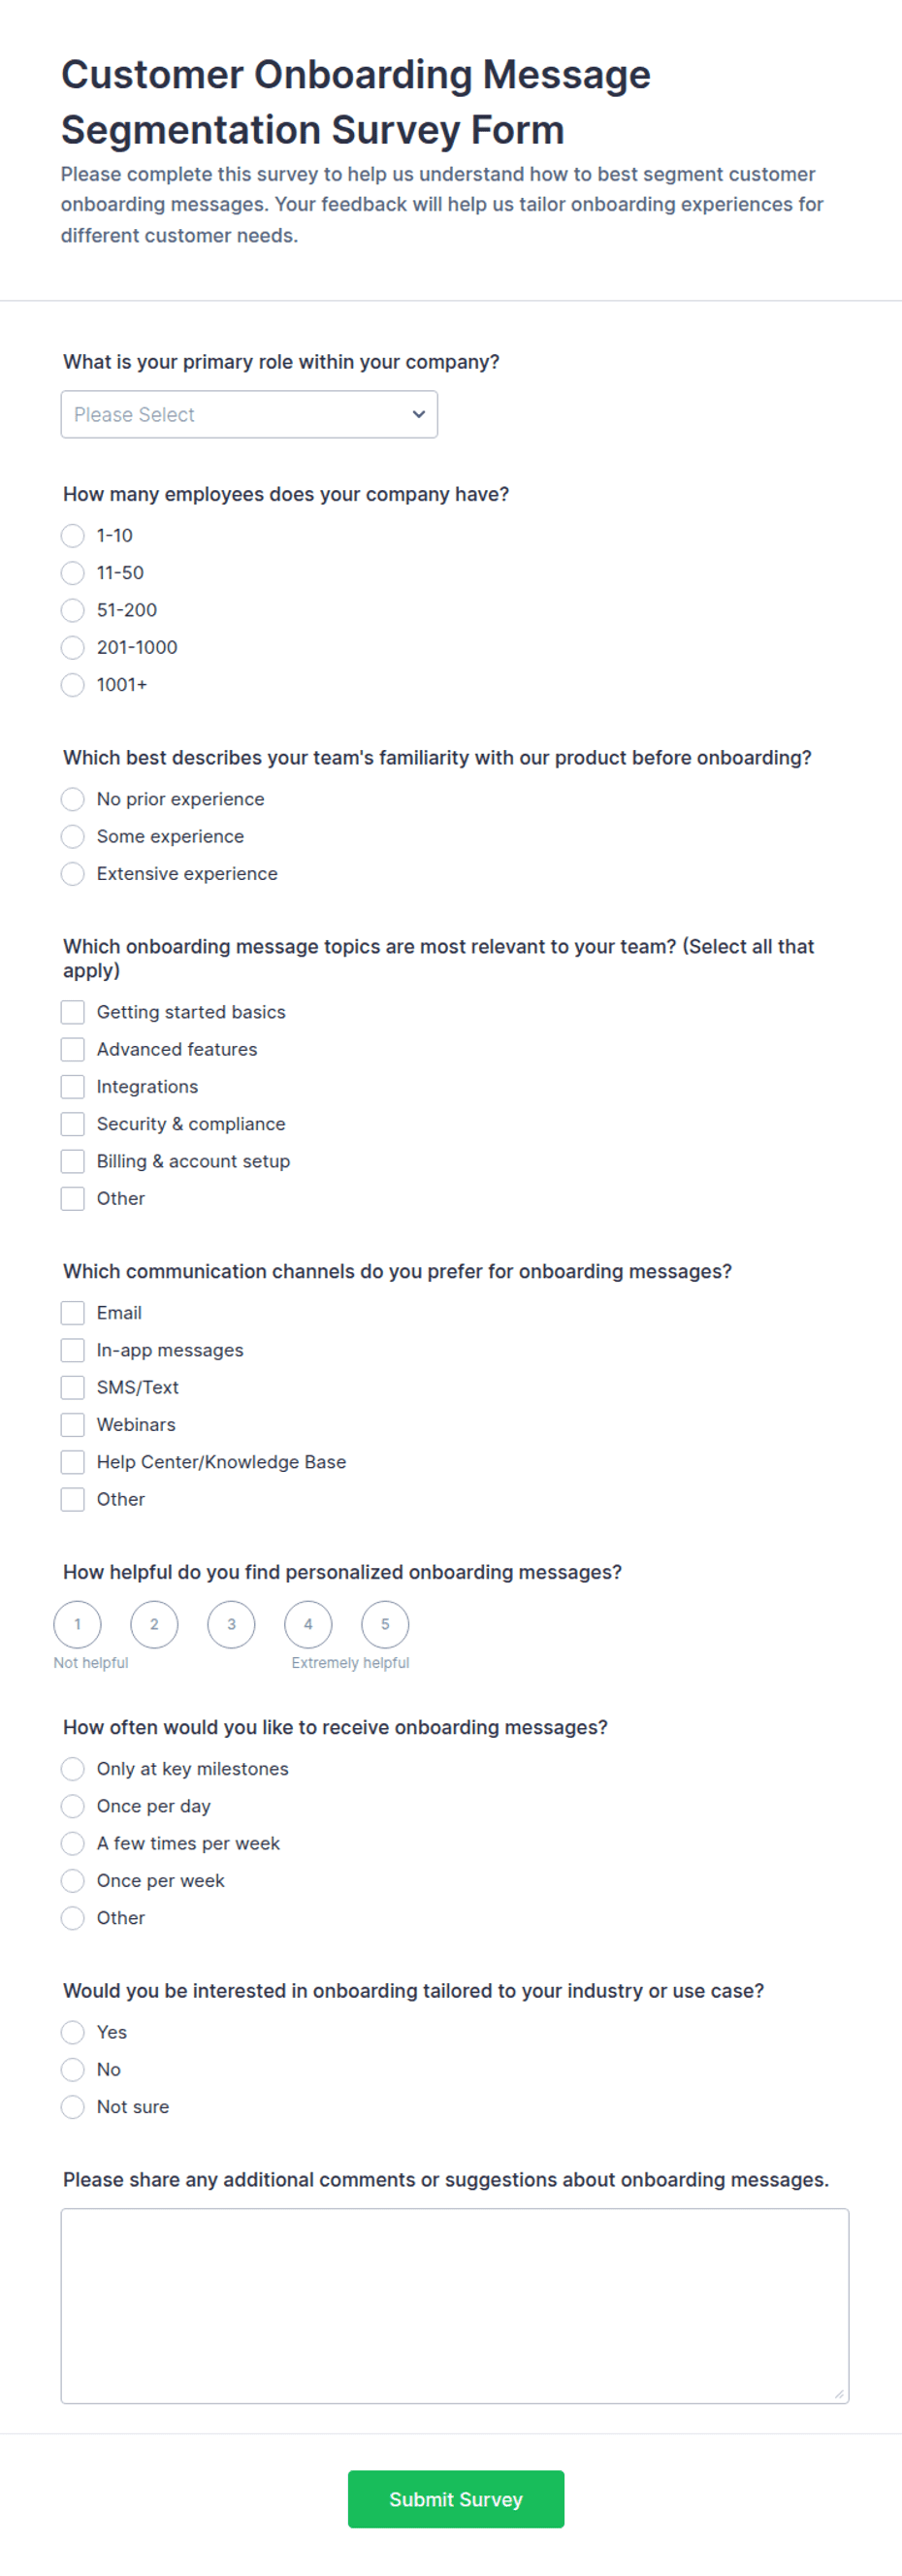This screenshot has width=902, height=2576.
Task: Check the Webinars channel option
Action: pyautogui.click(x=73, y=1425)
